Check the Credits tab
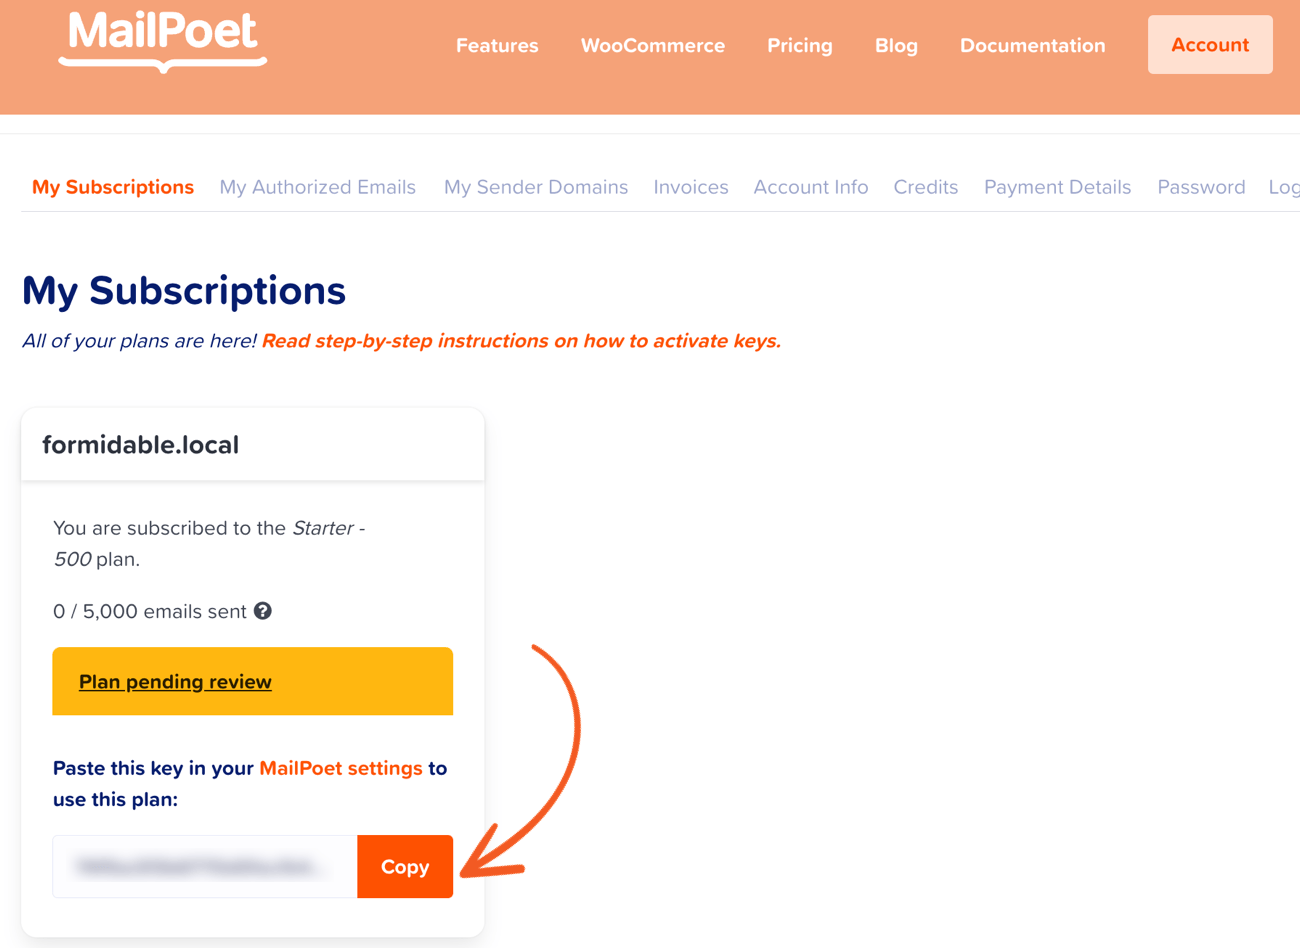 click(x=925, y=187)
